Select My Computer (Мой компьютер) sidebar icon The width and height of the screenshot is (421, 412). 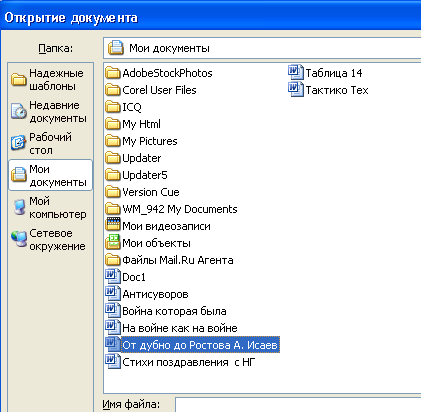19,207
